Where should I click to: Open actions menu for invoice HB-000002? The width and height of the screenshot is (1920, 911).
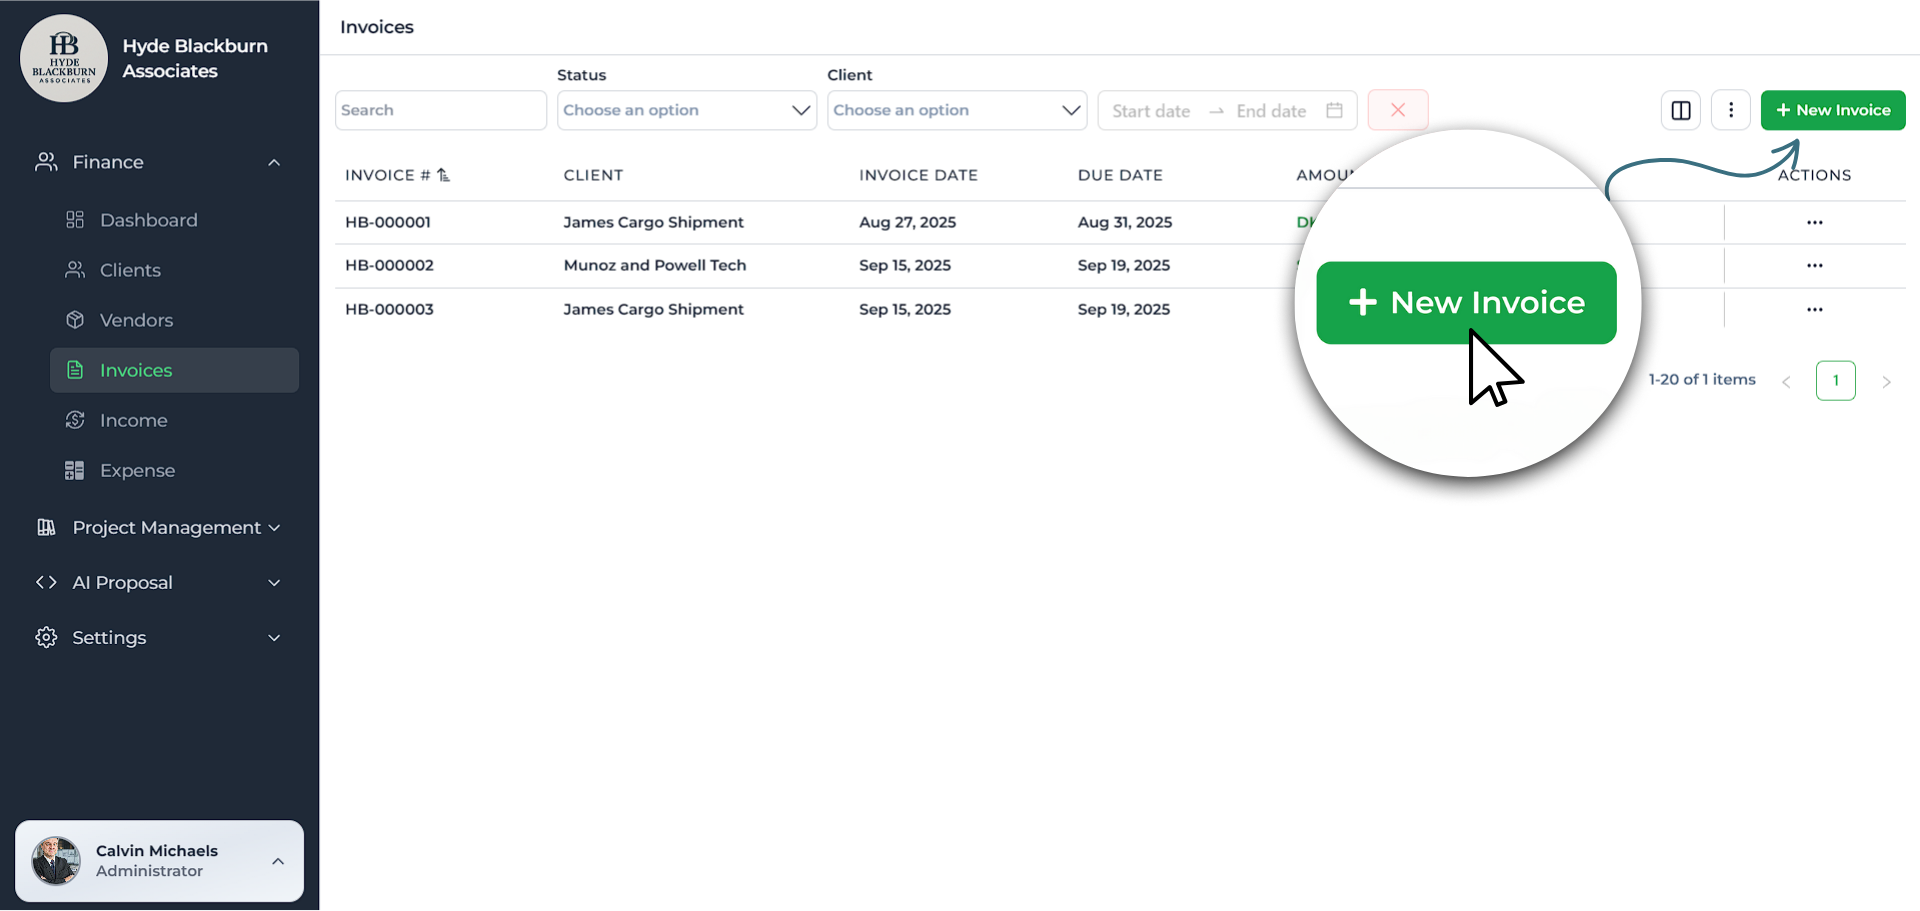1814,266
